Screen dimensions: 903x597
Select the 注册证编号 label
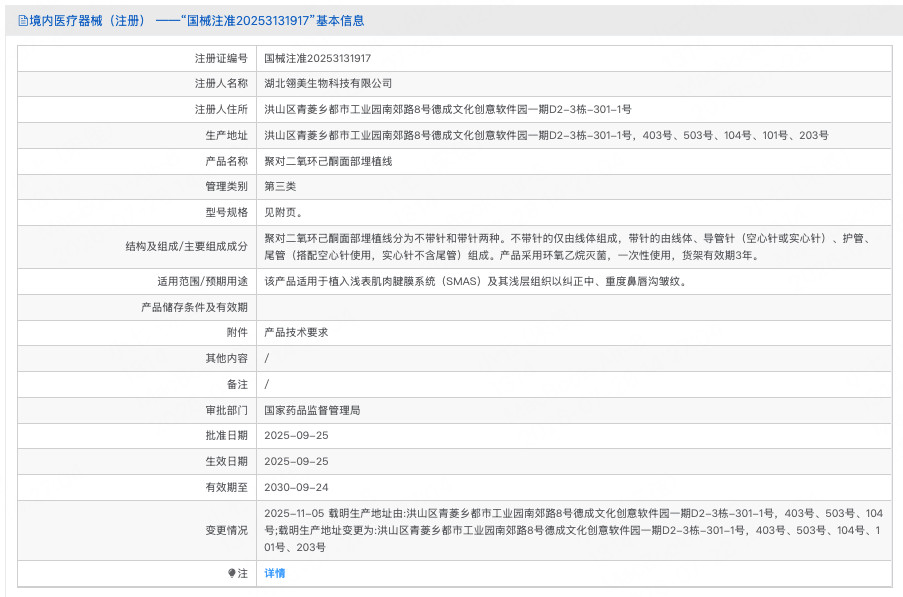(x=221, y=59)
